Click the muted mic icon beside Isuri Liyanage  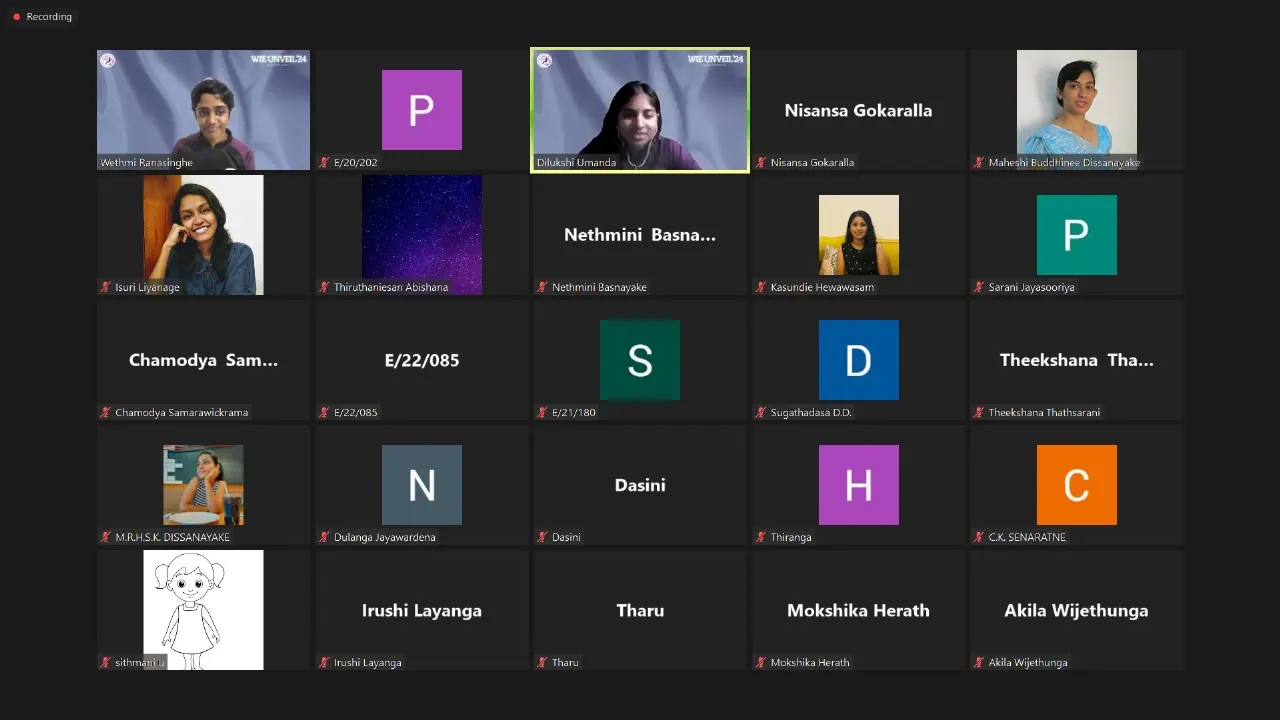coord(106,287)
